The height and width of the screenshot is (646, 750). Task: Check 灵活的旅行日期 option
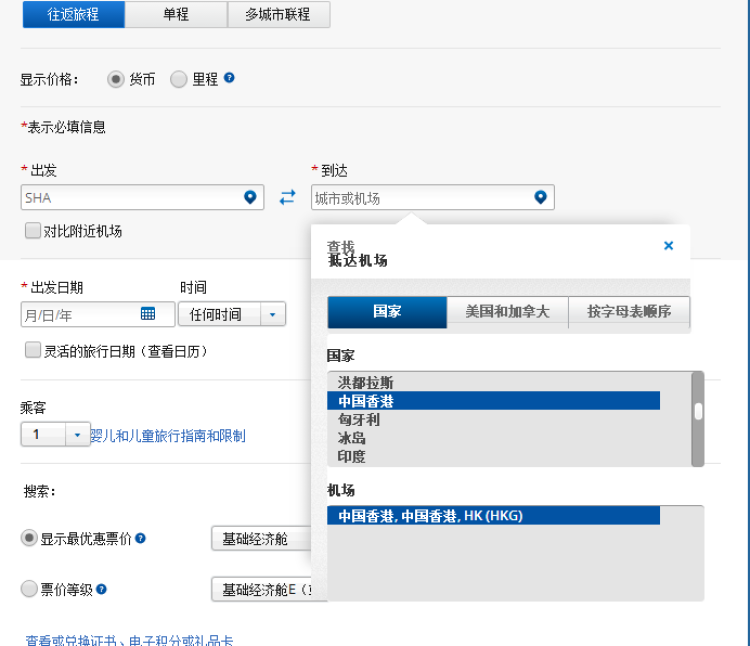pyautogui.click(x=33, y=351)
